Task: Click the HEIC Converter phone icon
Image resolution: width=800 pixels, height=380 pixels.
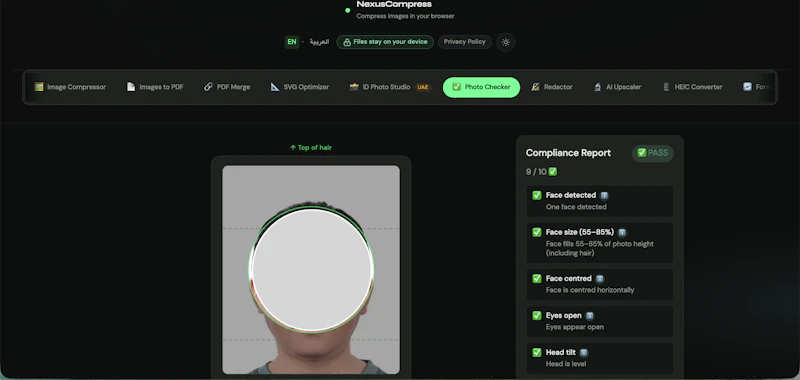Action: click(x=666, y=87)
